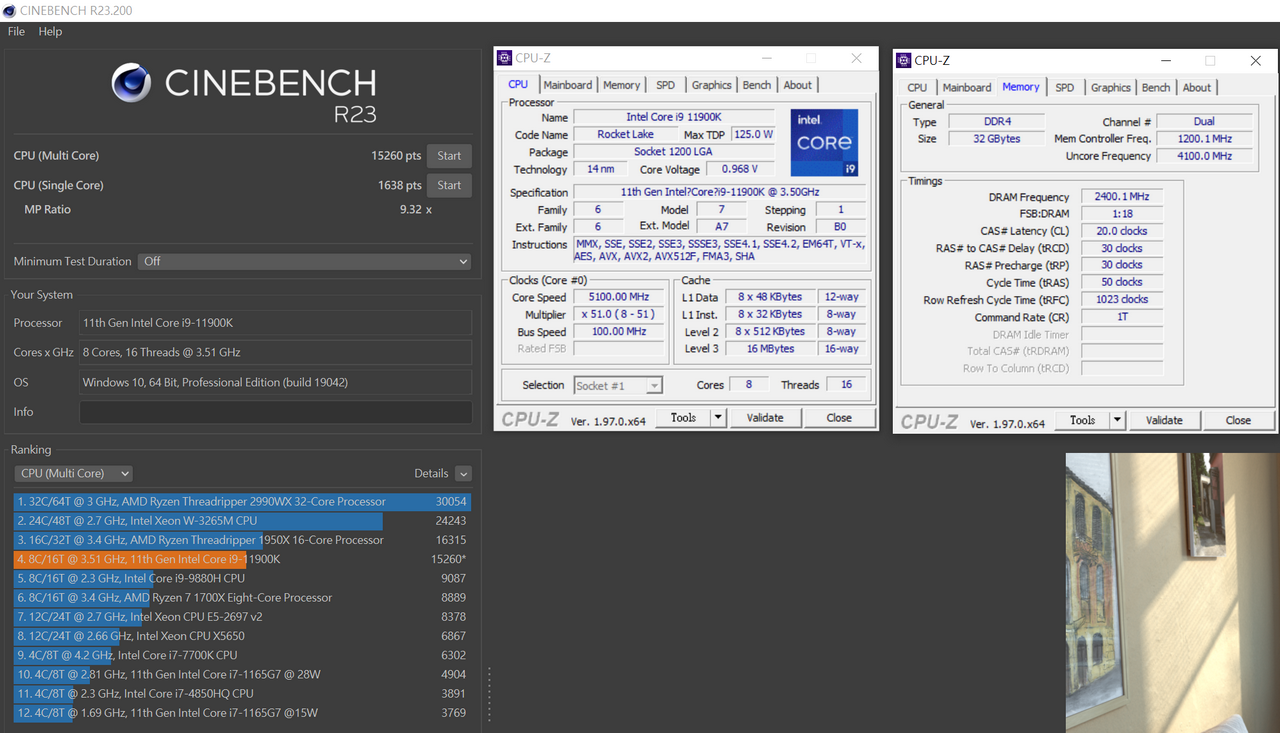Image resolution: width=1280 pixels, height=733 pixels.
Task: Select Ryzen 7 1700X ranking row
Action: (242, 598)
